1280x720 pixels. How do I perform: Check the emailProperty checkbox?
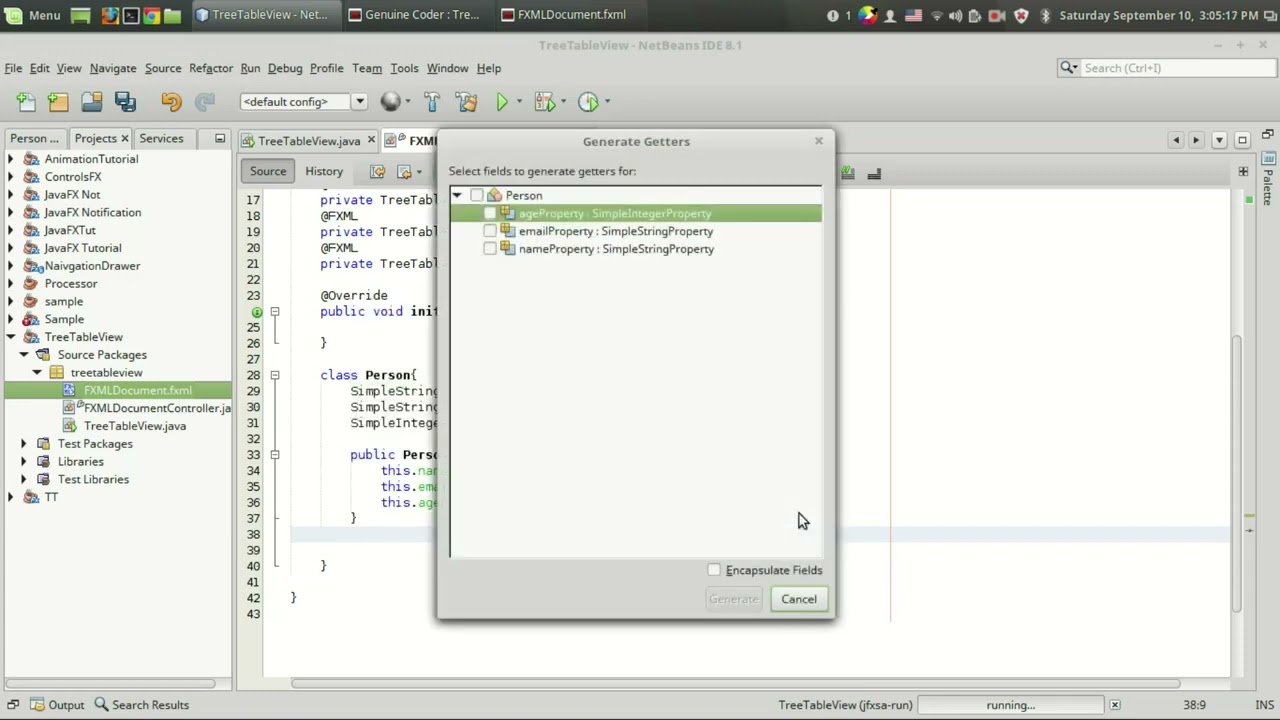(490, 231)
